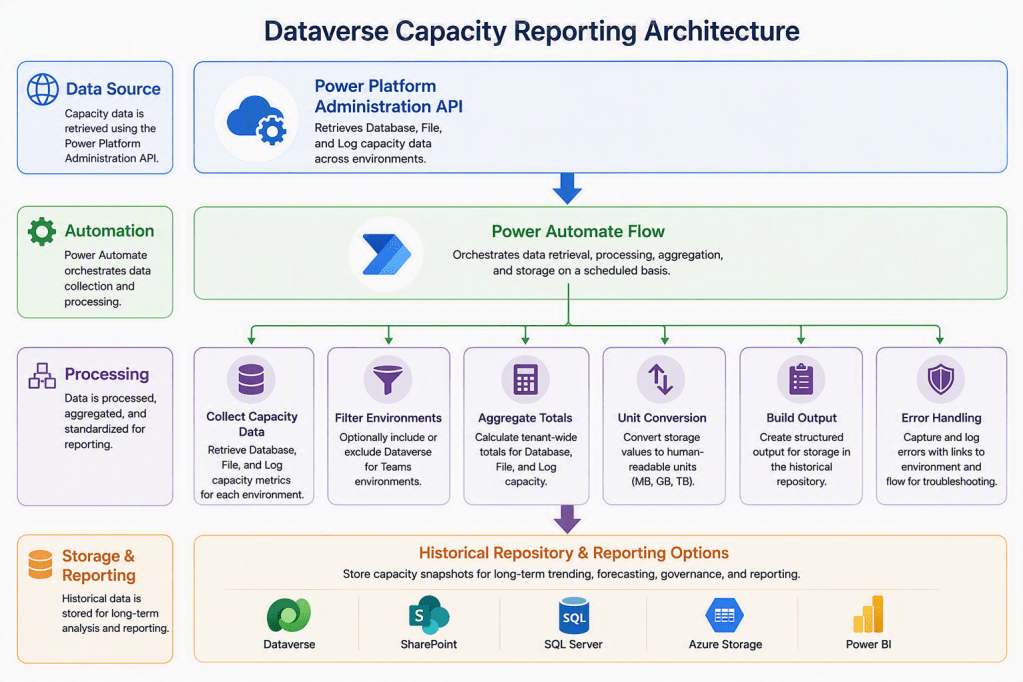Click the Power BI label
The width and height of the screenshot is (1023, 682).
[868, 644]
